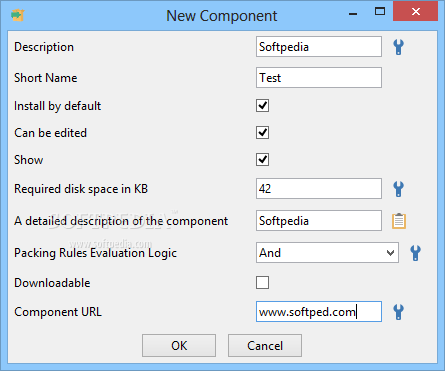Close the New Component dialog
This screenshot has height=371, width=445.
pos(415,12)
